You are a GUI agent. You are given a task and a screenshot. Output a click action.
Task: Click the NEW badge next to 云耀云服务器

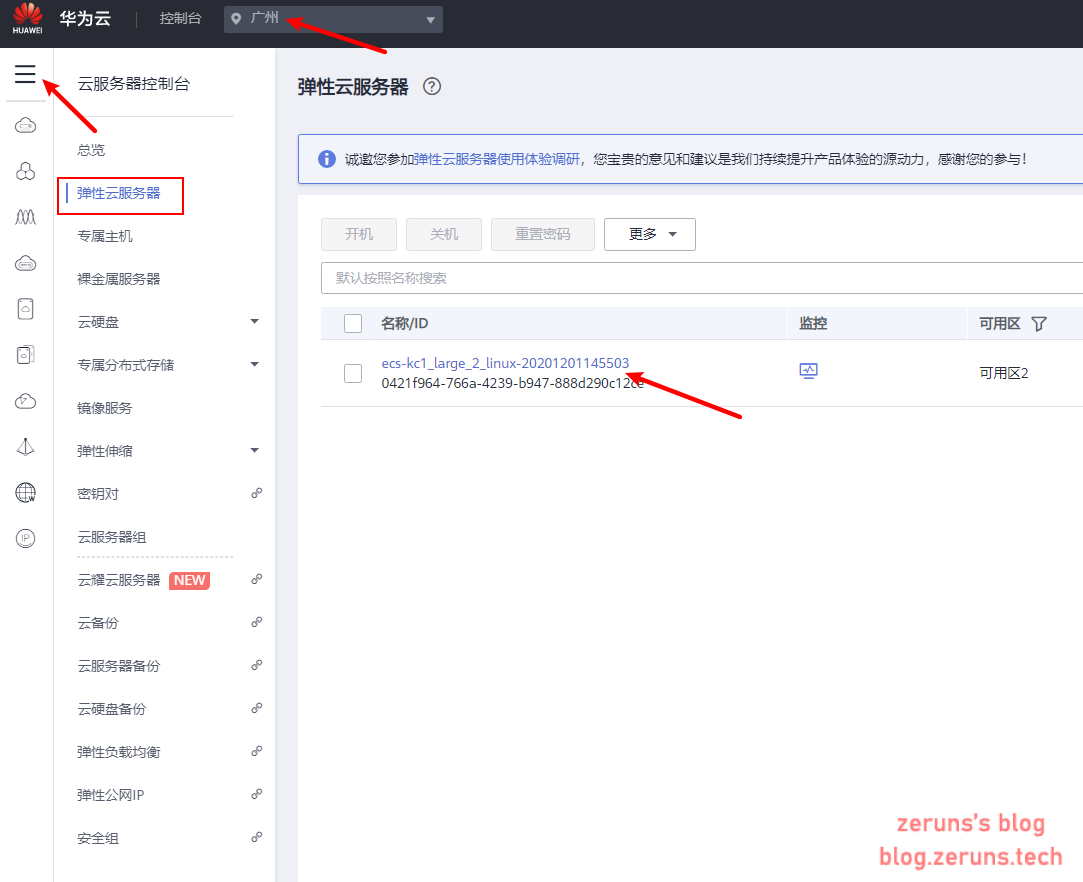[x=189, y=580]
